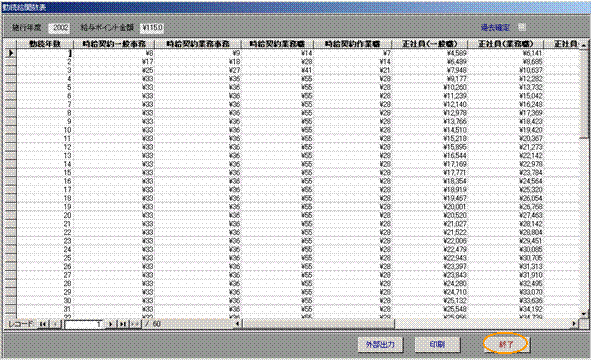The image size is (592, 361).
Task: Click the ¥17 cell in row 2
Action: [113, 62]
